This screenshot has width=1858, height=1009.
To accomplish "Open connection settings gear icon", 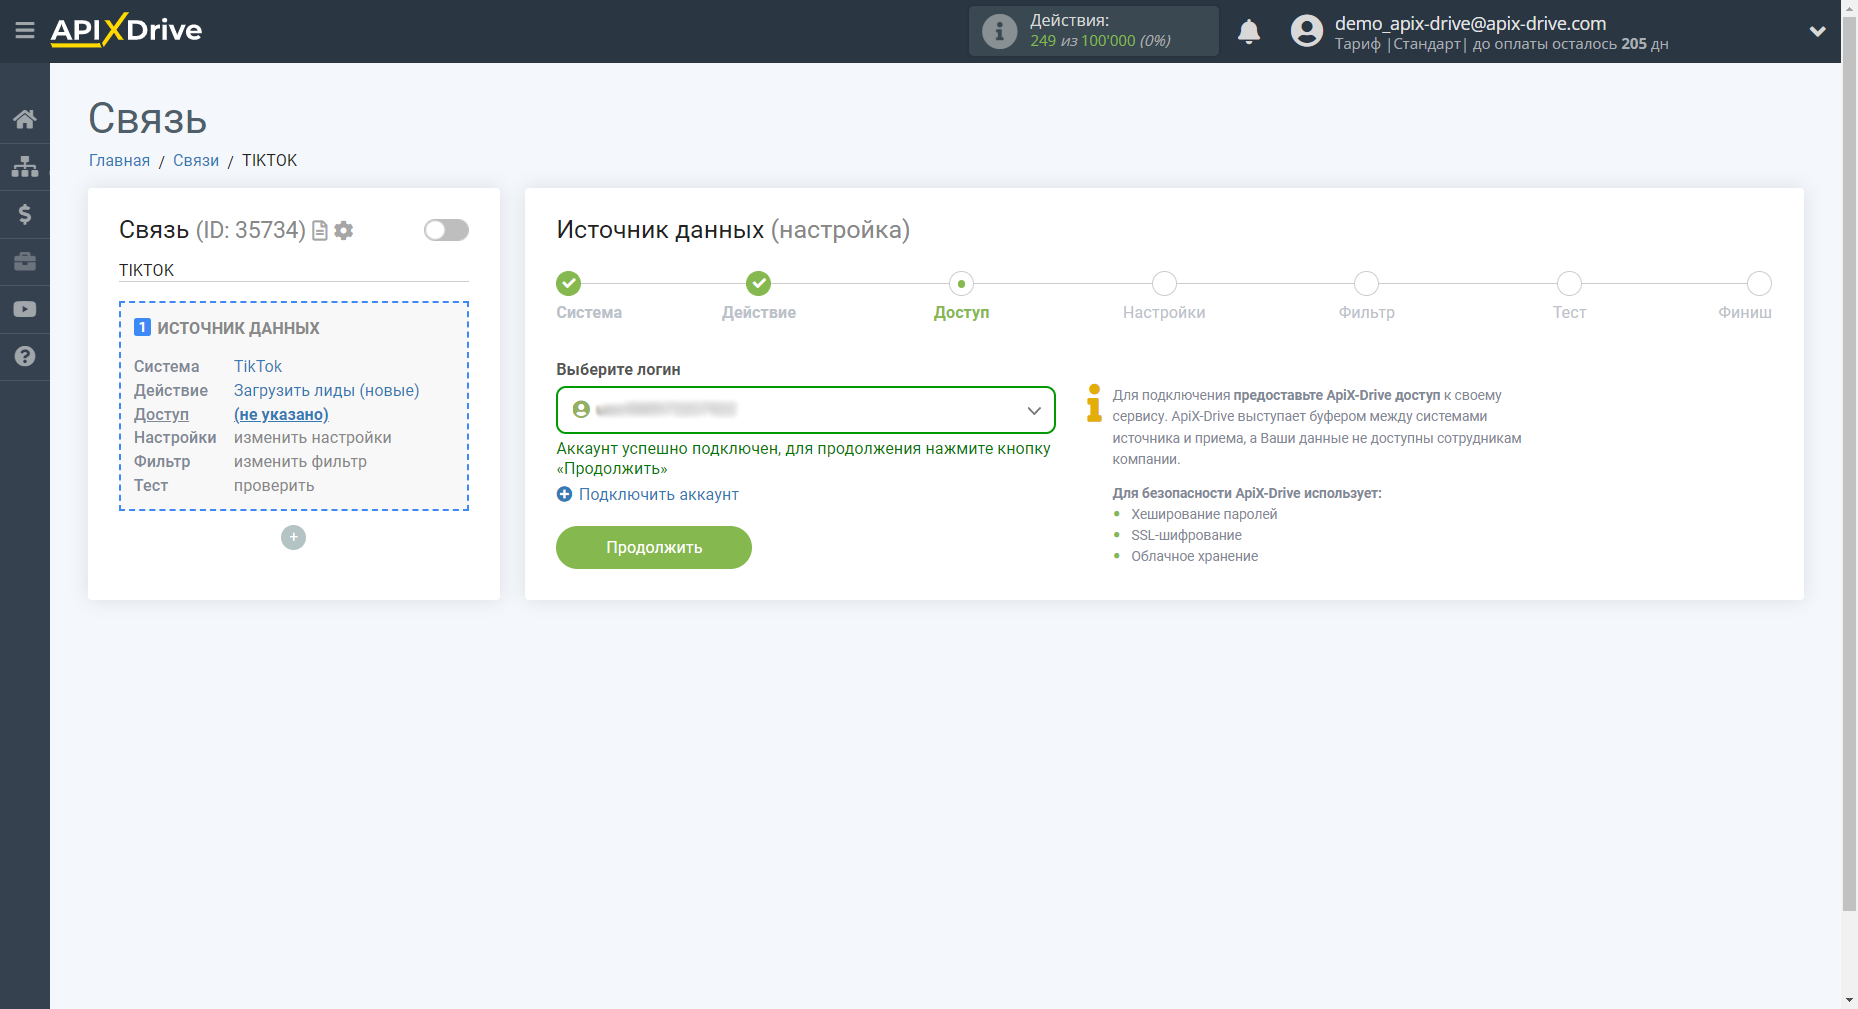I will tap(344, 231).
